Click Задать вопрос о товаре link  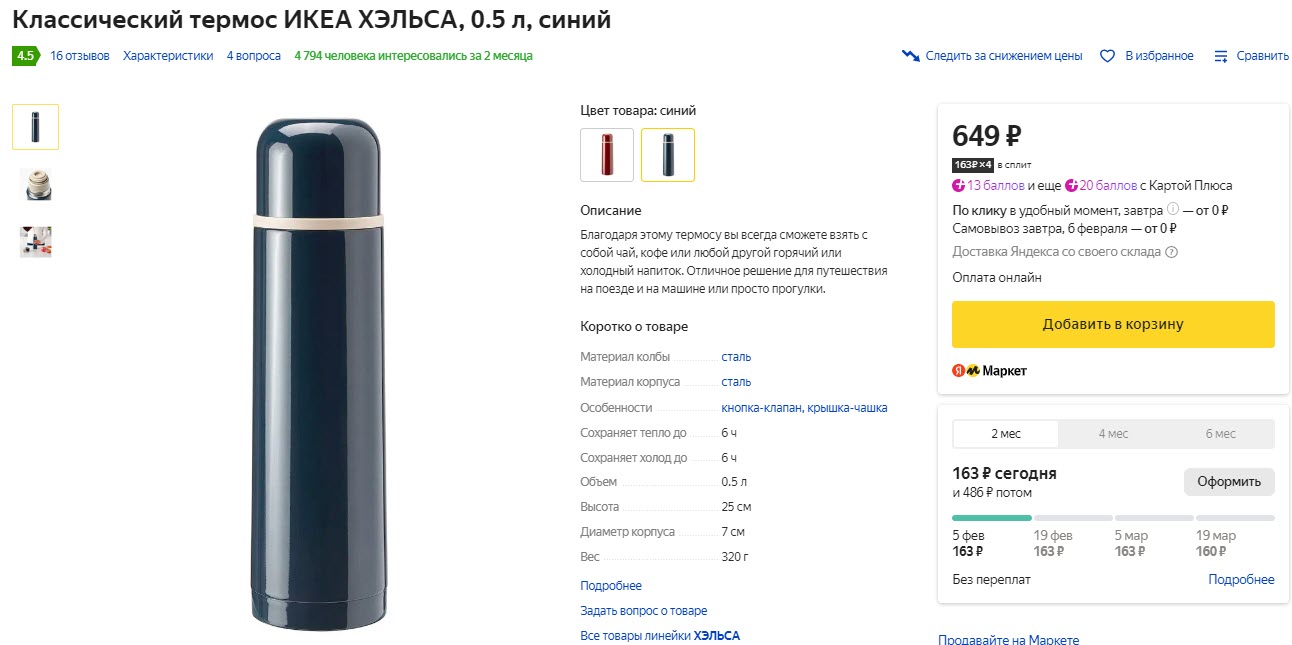coord(643,610)
